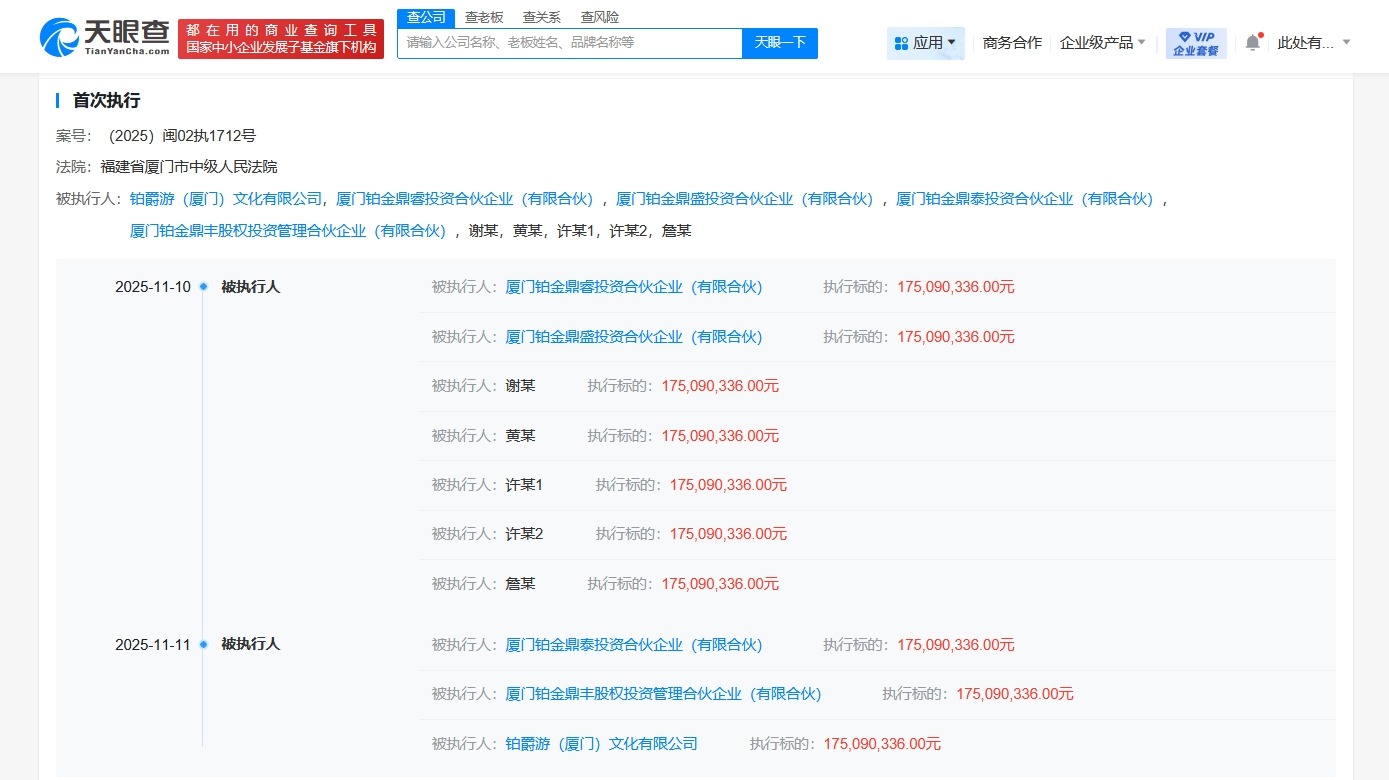Select the timeline dot beside 2025-11-10
Image resolution: width=1389 pixels, height=780 pixels.
(x=203, y=286)
